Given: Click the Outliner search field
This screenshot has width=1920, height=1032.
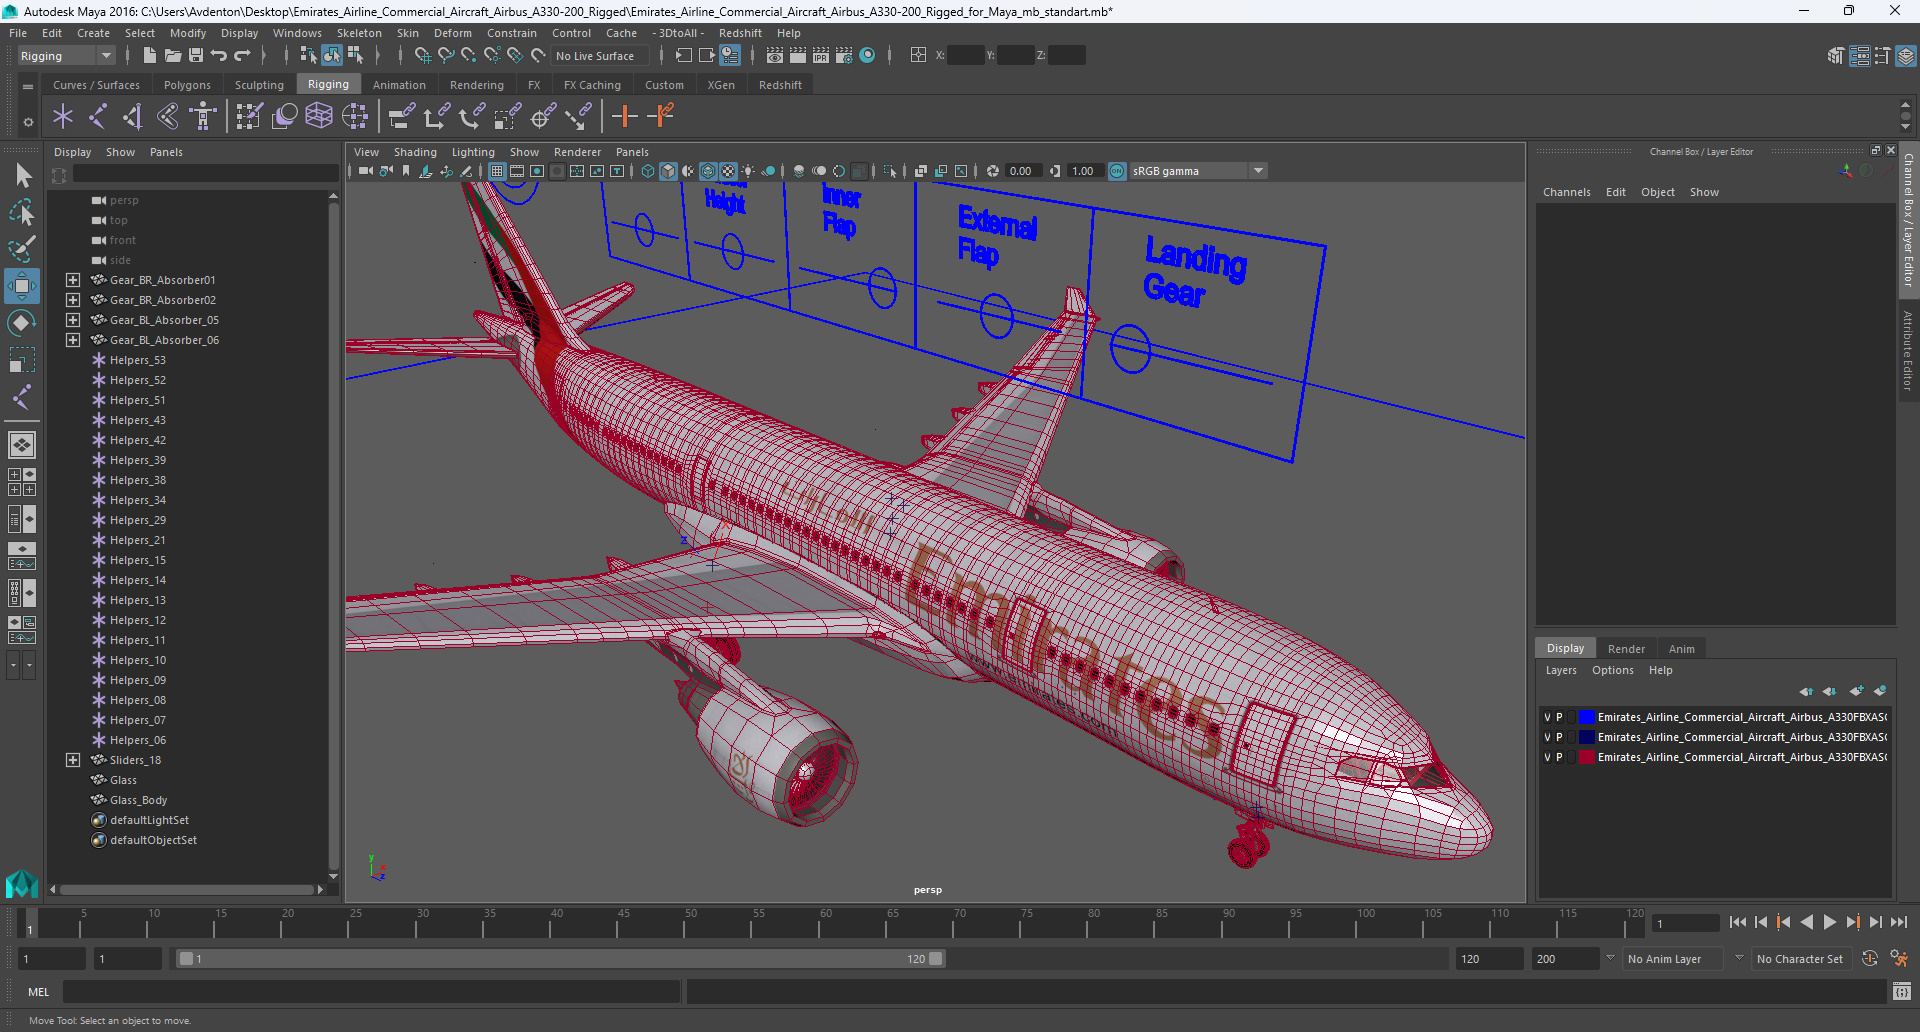Looking at the screenshot, I should coord(205,175).
